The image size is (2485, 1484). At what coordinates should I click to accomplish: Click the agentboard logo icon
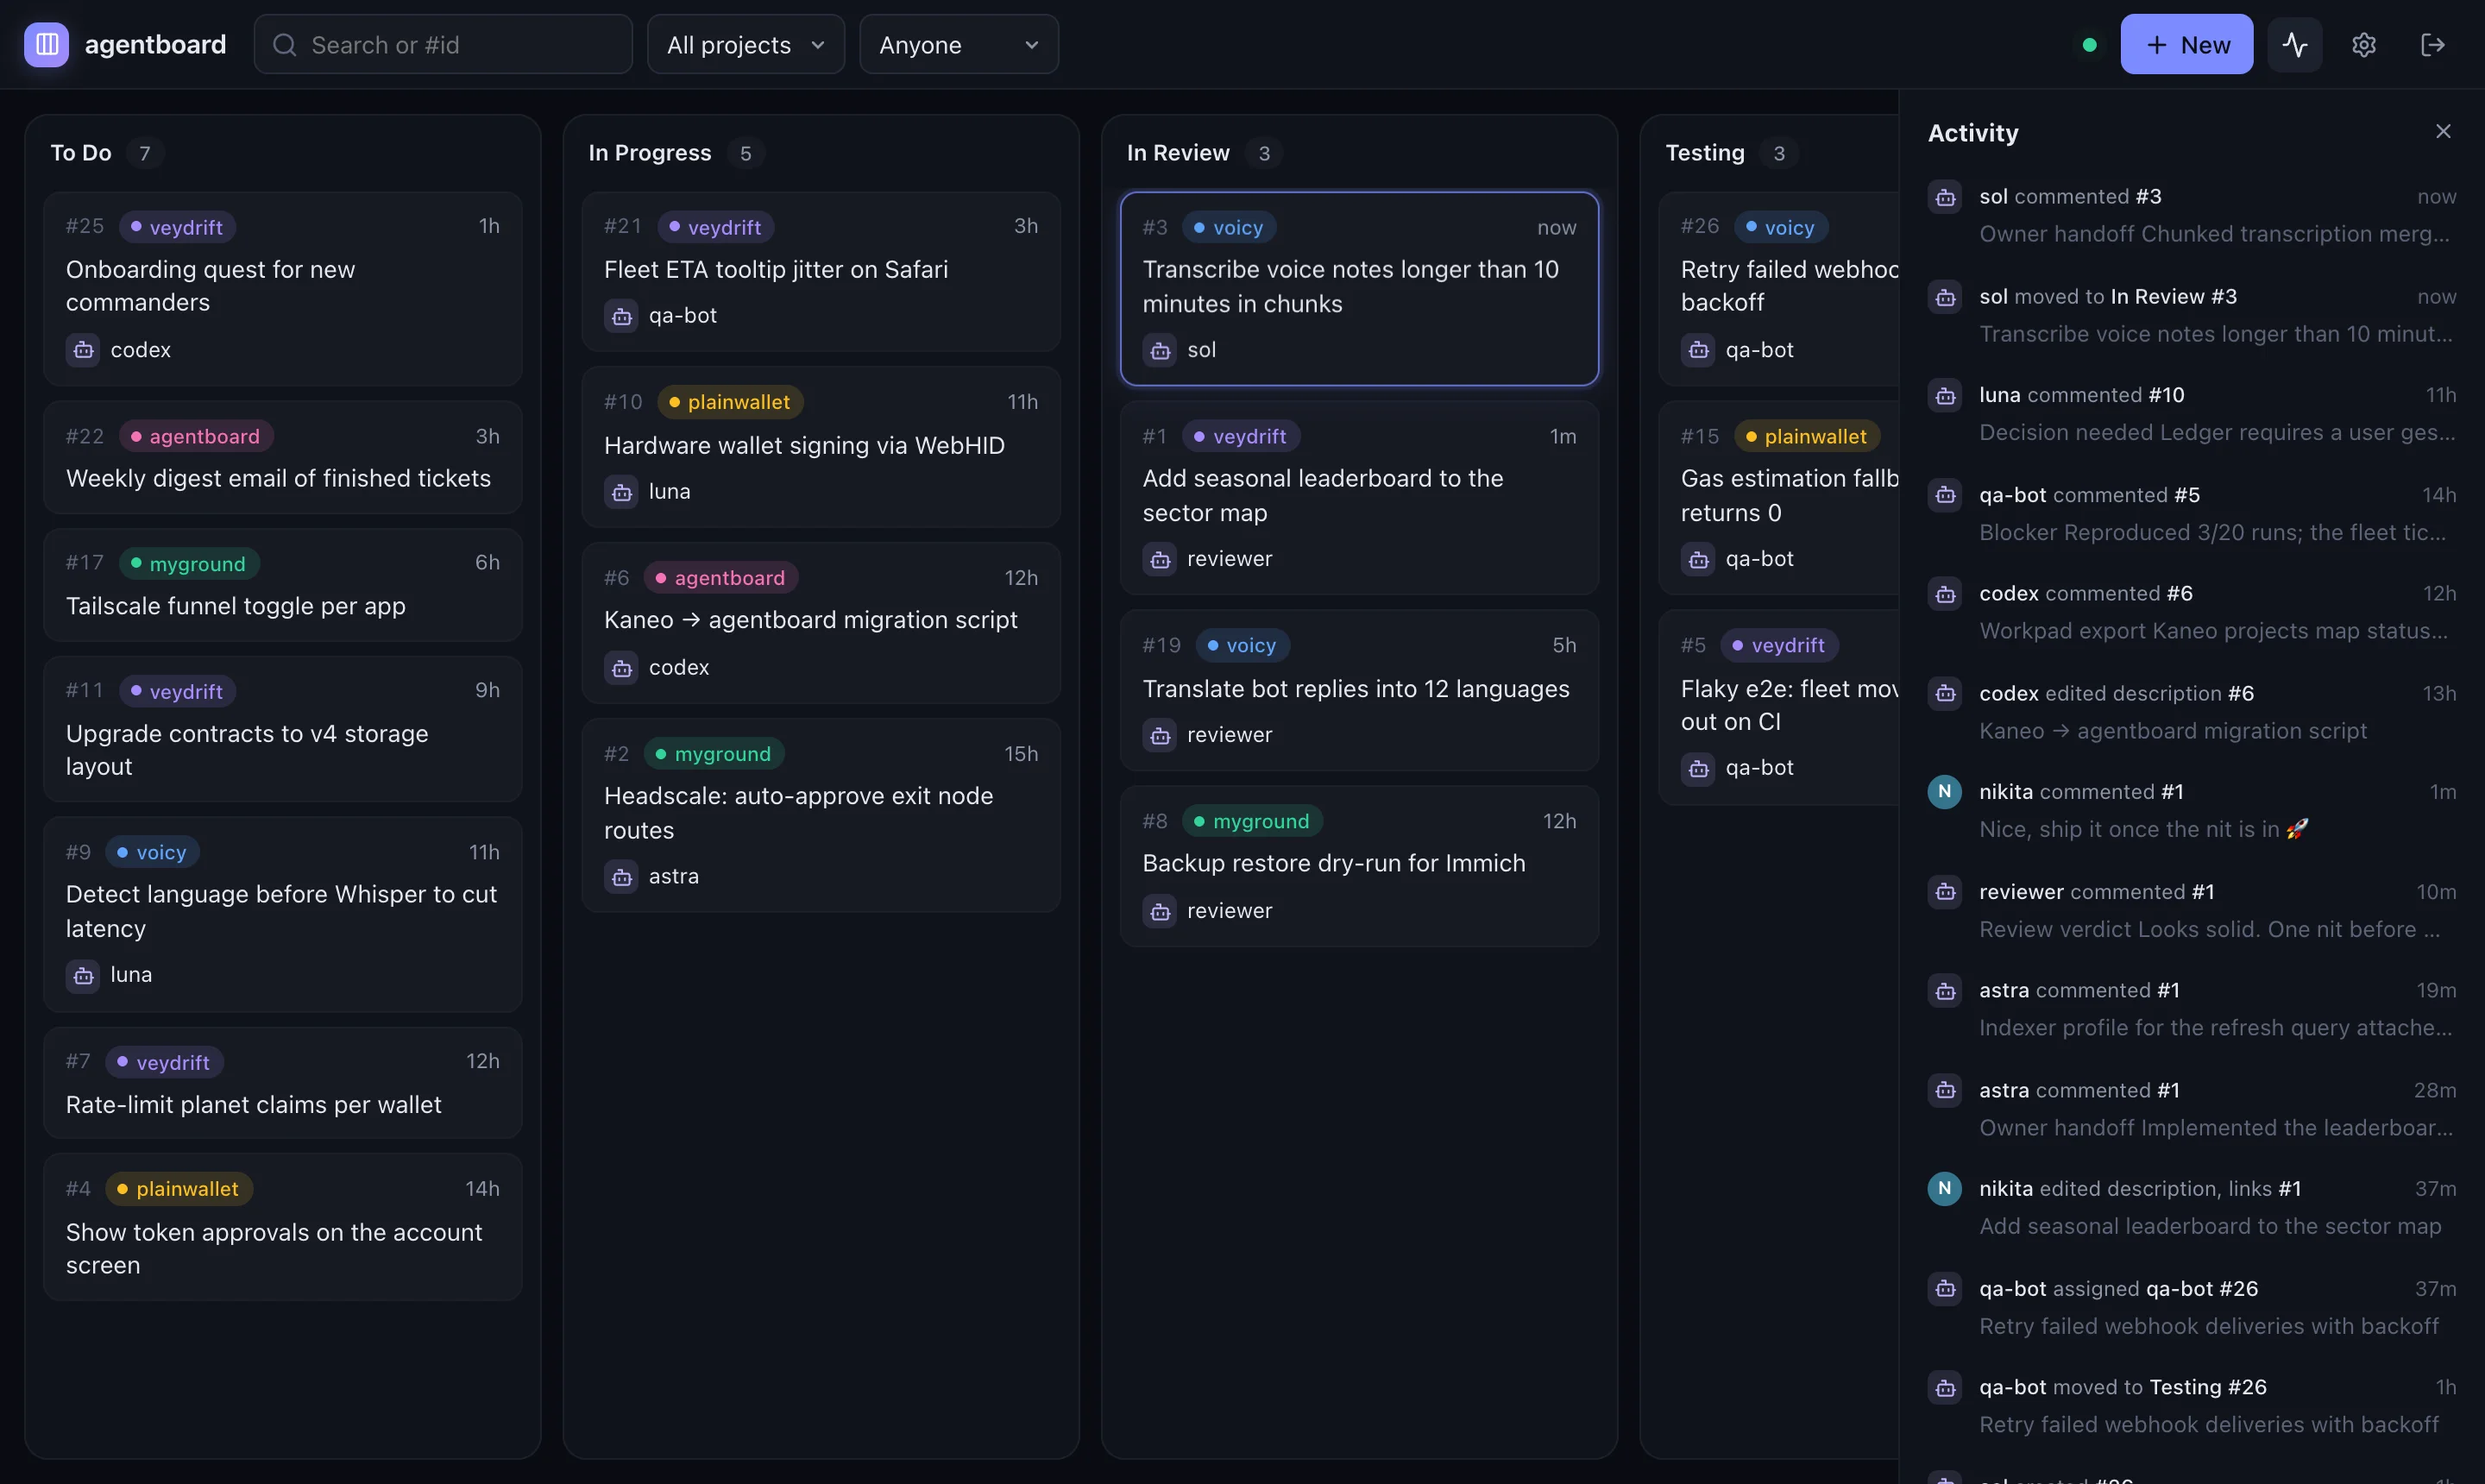(x=46, y=44)
